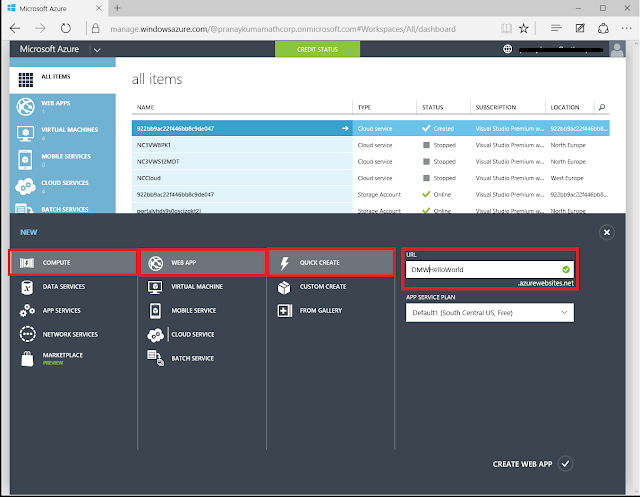
Task: Click the globe language icon in header
Action: pos(507,49)
